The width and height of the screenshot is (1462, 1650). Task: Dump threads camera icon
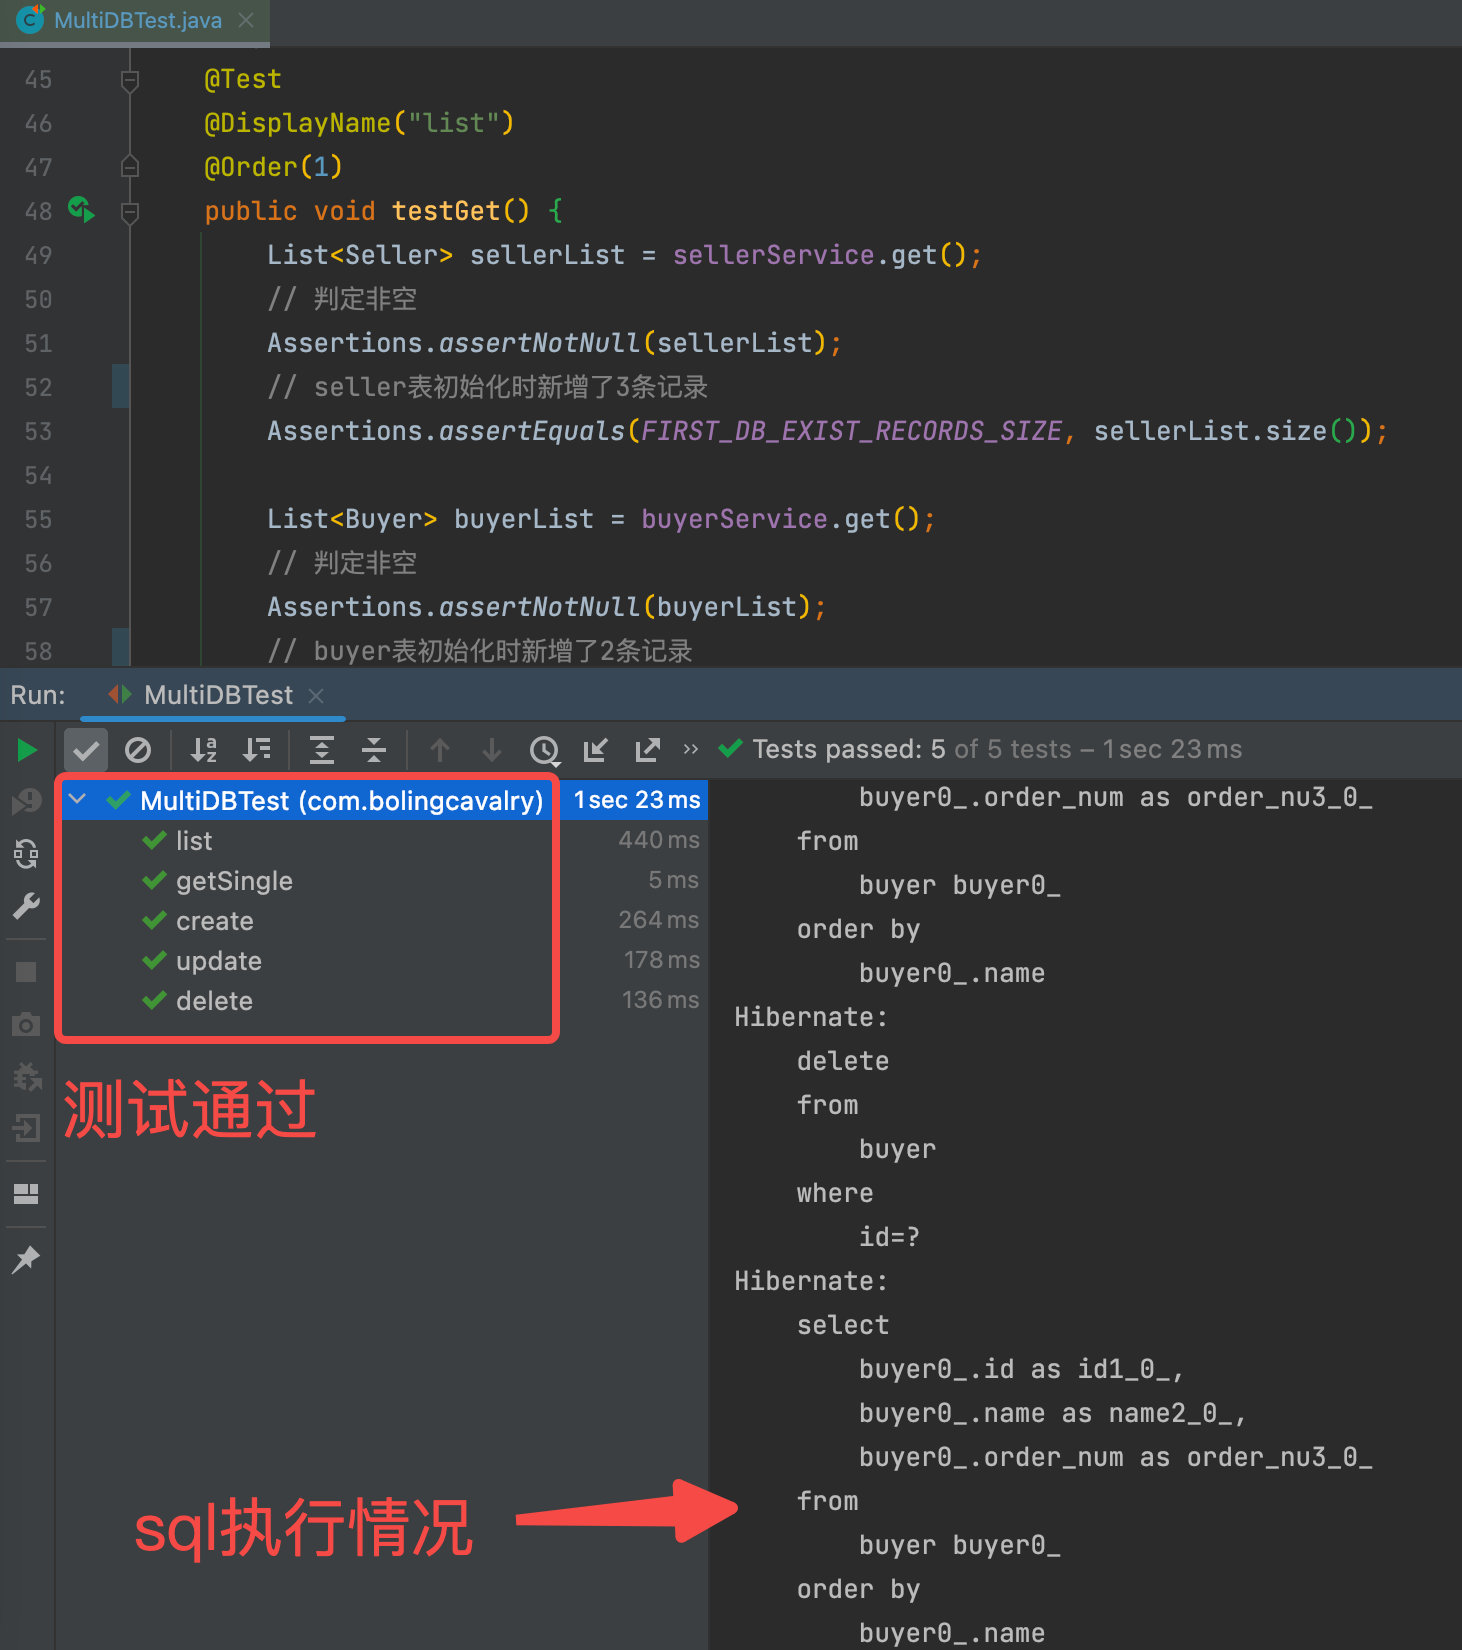(27, 1025)
